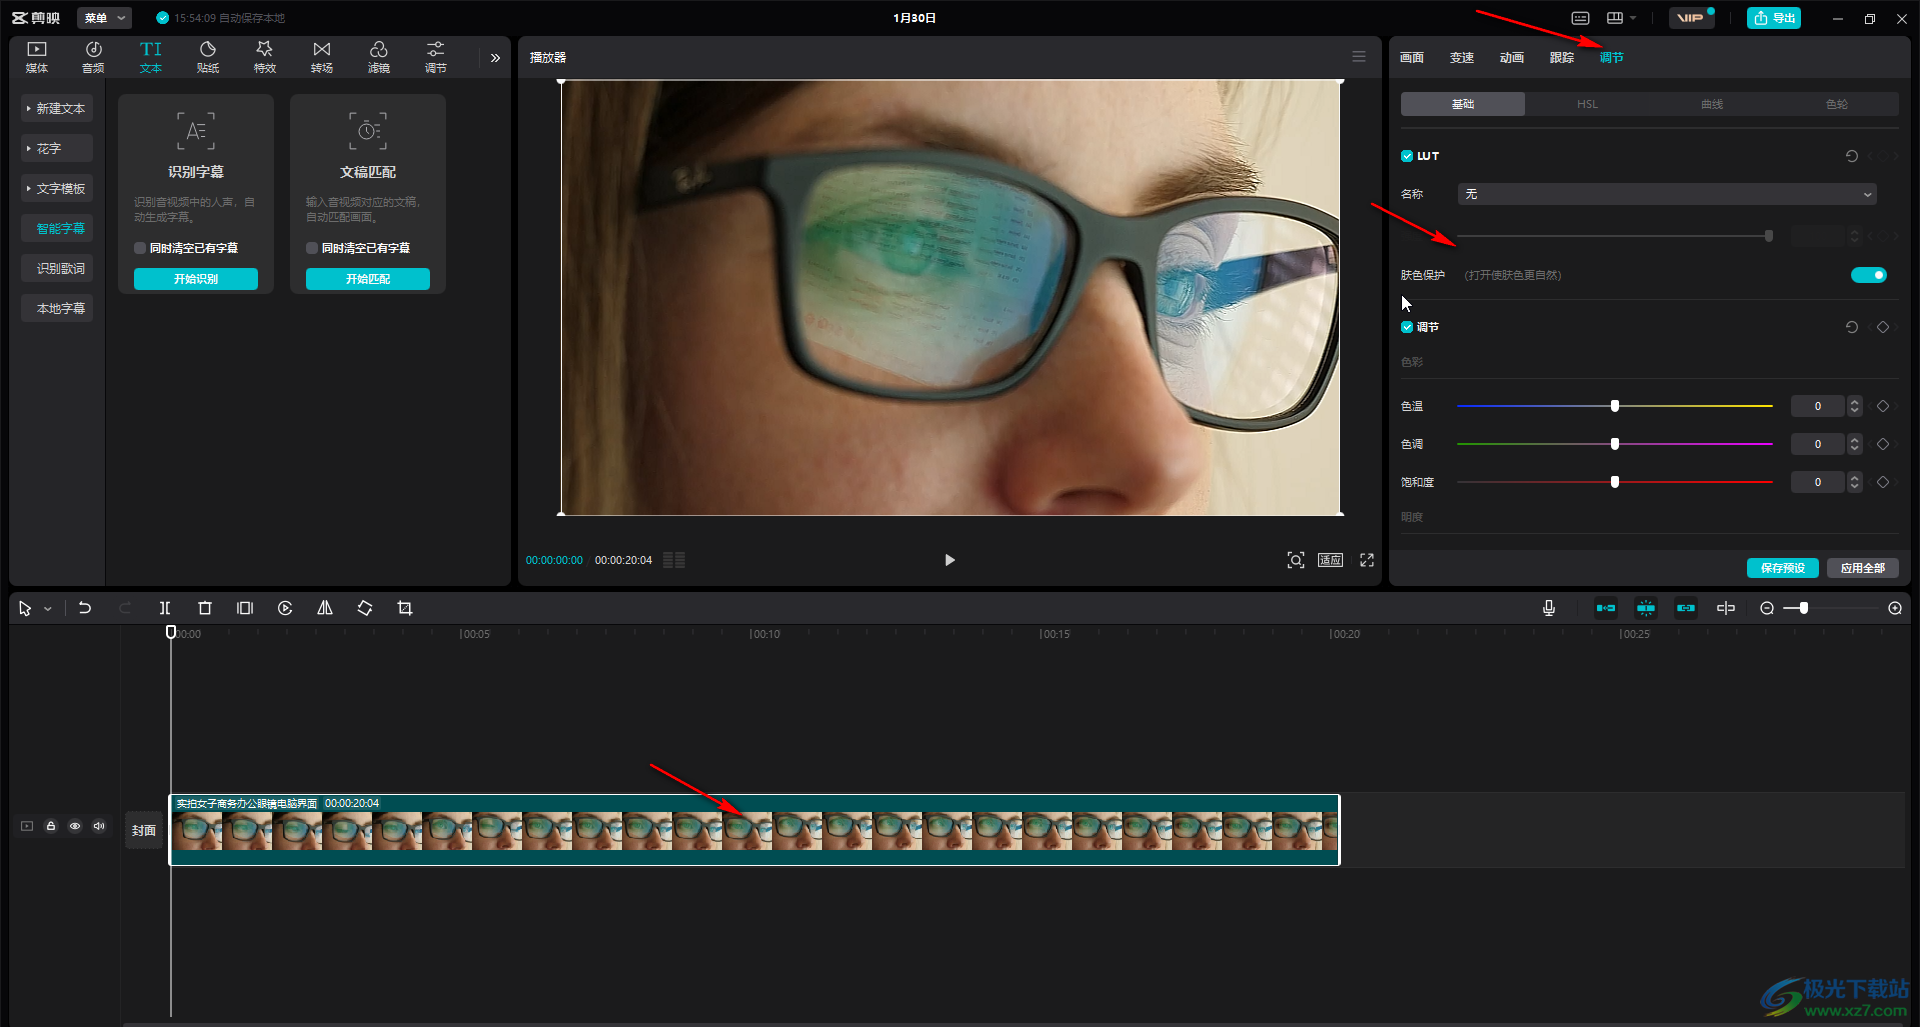Click the player fullscreen icon
1920x1027 pixels.
click(1367, 560)
